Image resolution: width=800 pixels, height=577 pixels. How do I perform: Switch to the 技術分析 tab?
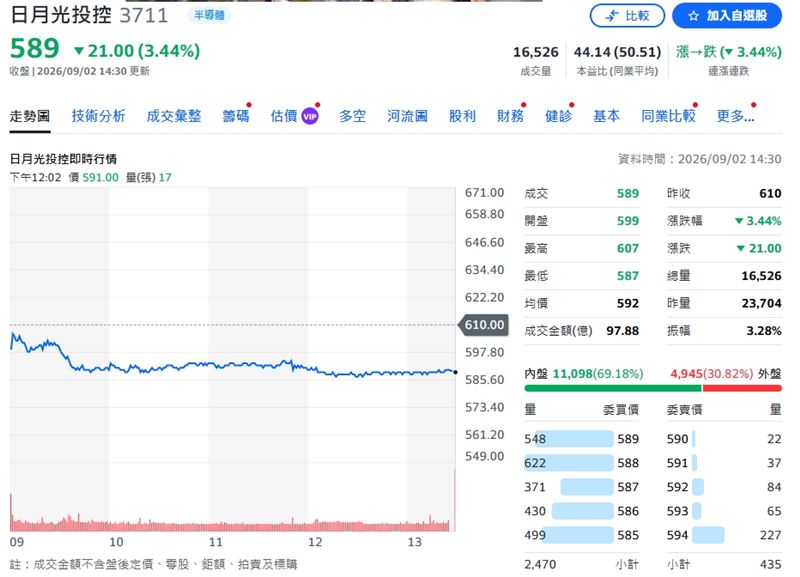[98, 116]
